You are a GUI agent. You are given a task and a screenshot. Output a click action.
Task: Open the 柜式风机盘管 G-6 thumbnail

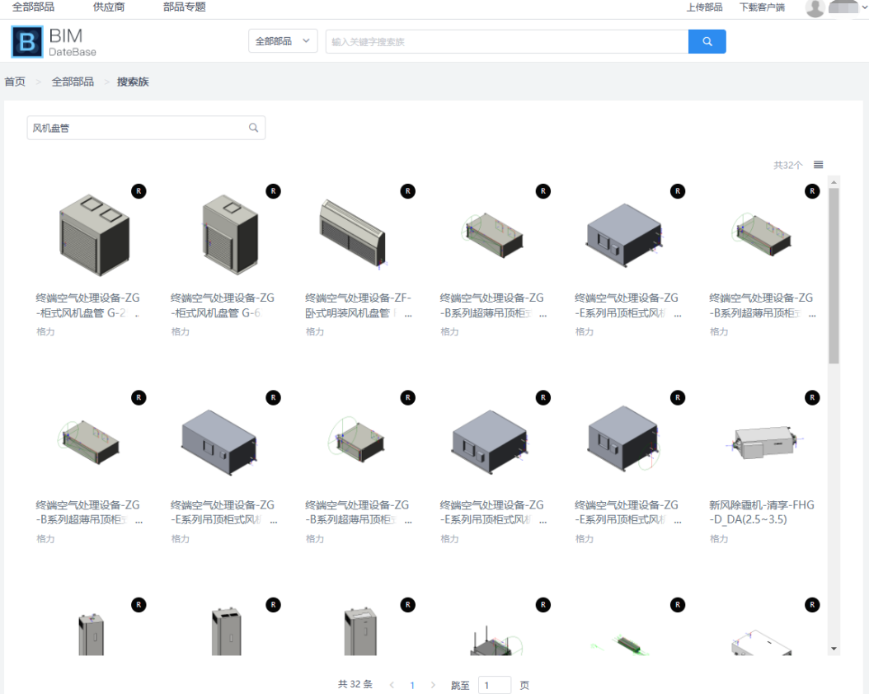[x=230, y=234]
